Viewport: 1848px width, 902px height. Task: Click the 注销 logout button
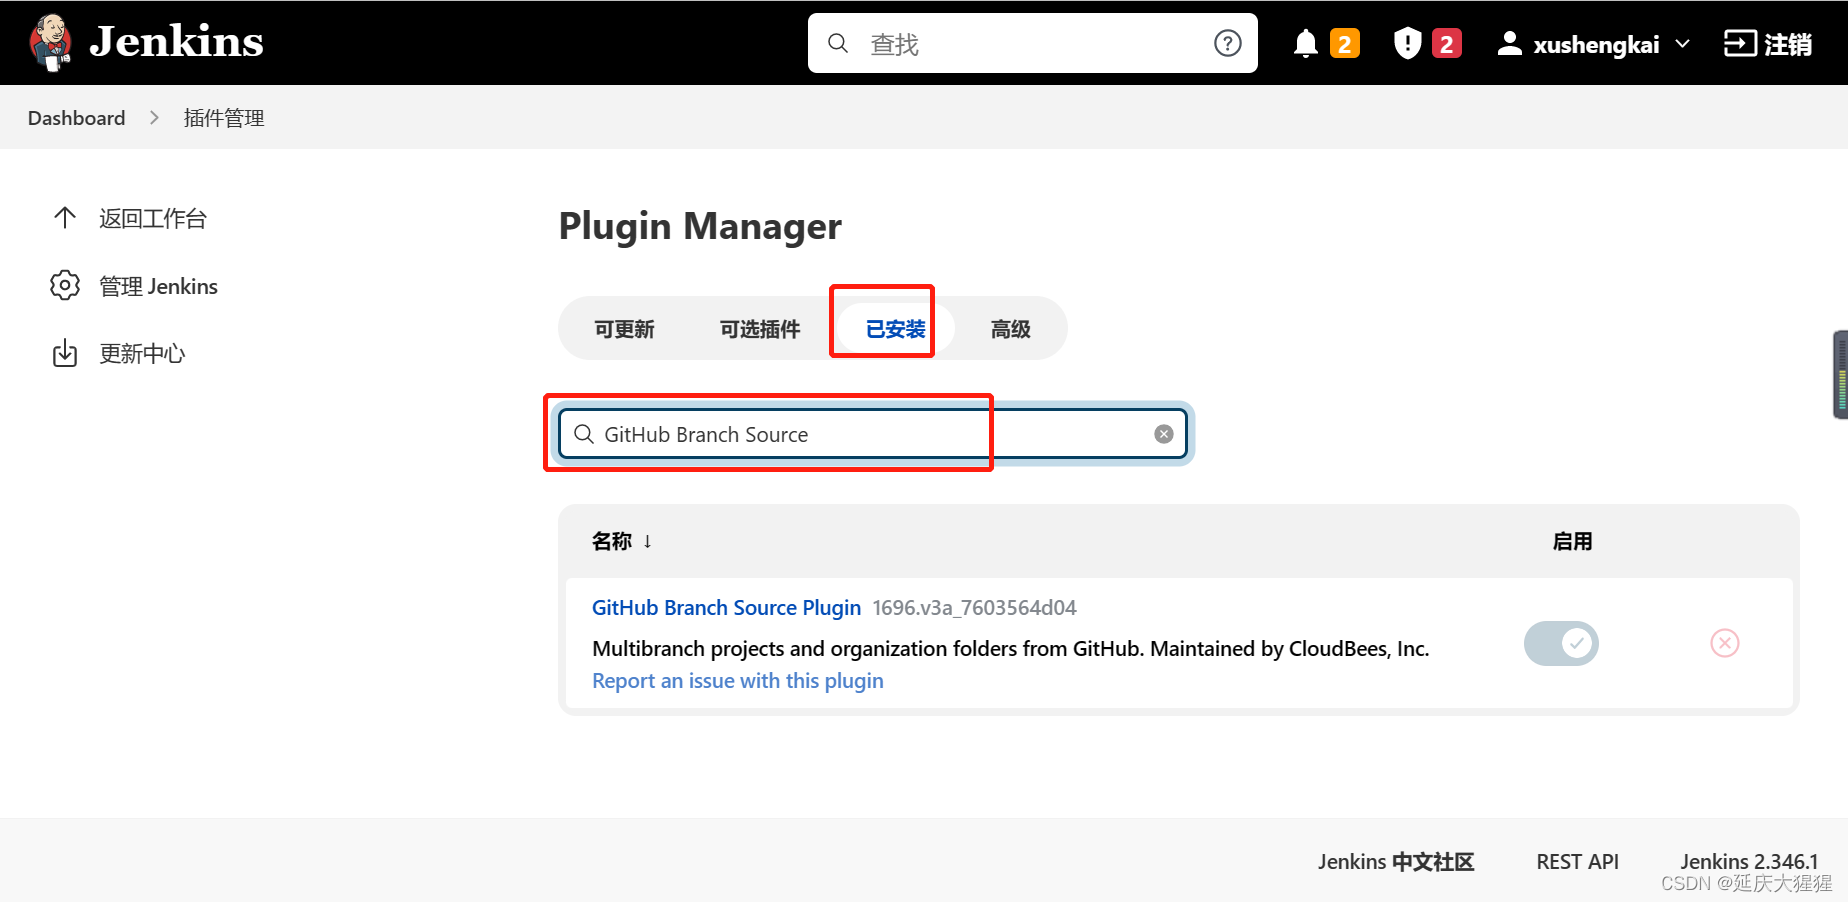[x=1768, y=44]
